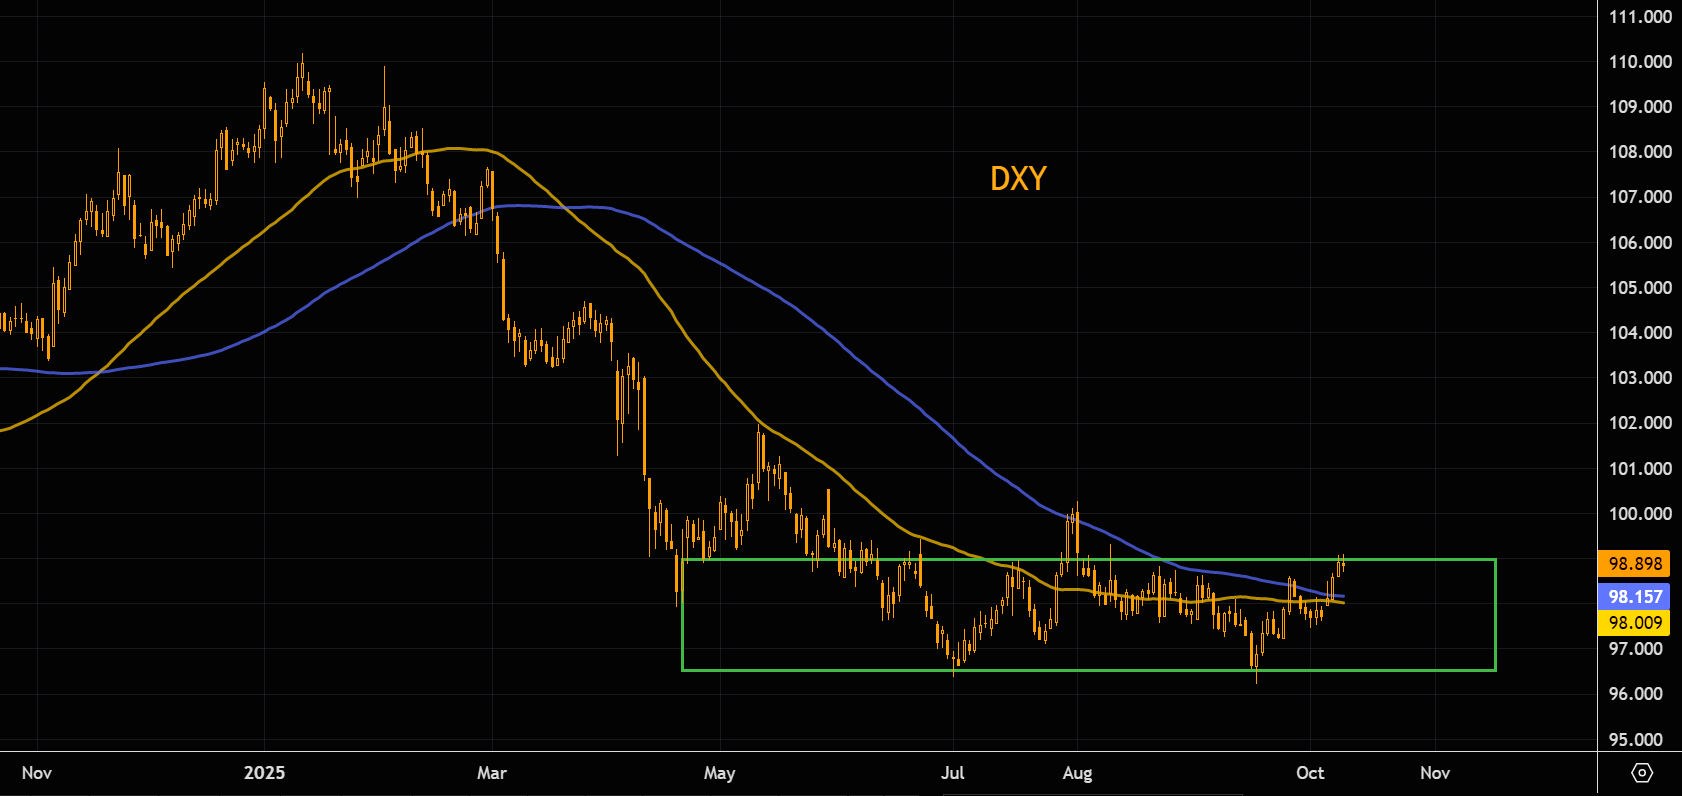The width and height of the screenshot is (1682, 796).
Task: Select the DXY text label
Action: (x=1018, y=179)
